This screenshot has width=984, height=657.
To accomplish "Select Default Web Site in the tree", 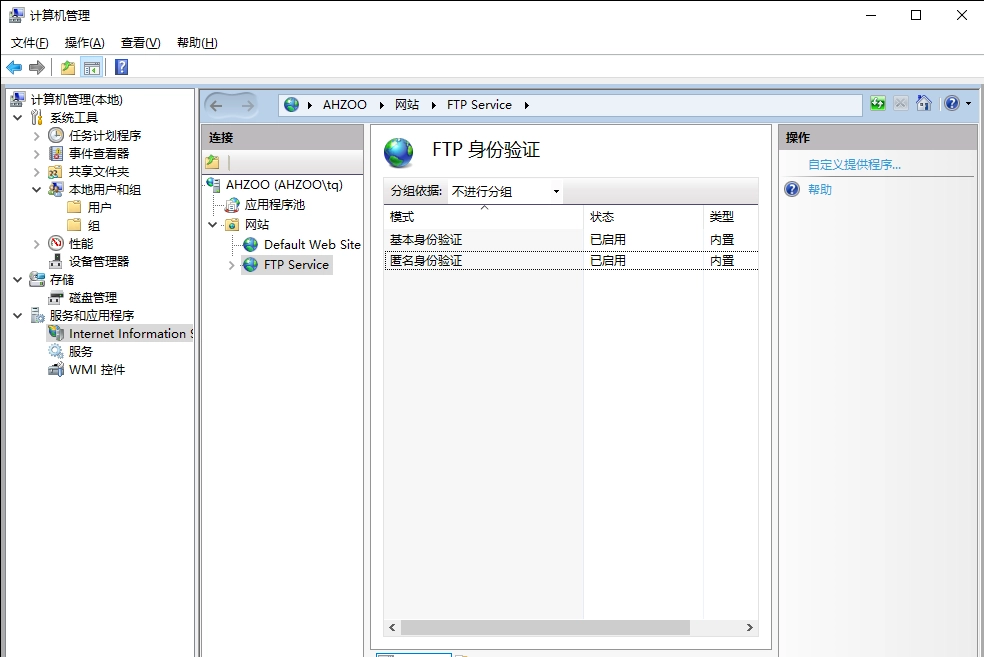I will point(311,245).
